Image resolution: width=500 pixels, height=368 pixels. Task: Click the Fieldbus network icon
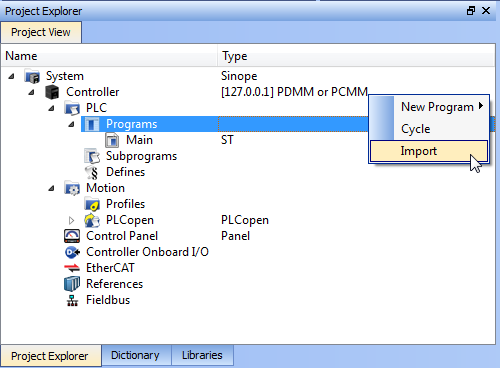tap(72, 300)
